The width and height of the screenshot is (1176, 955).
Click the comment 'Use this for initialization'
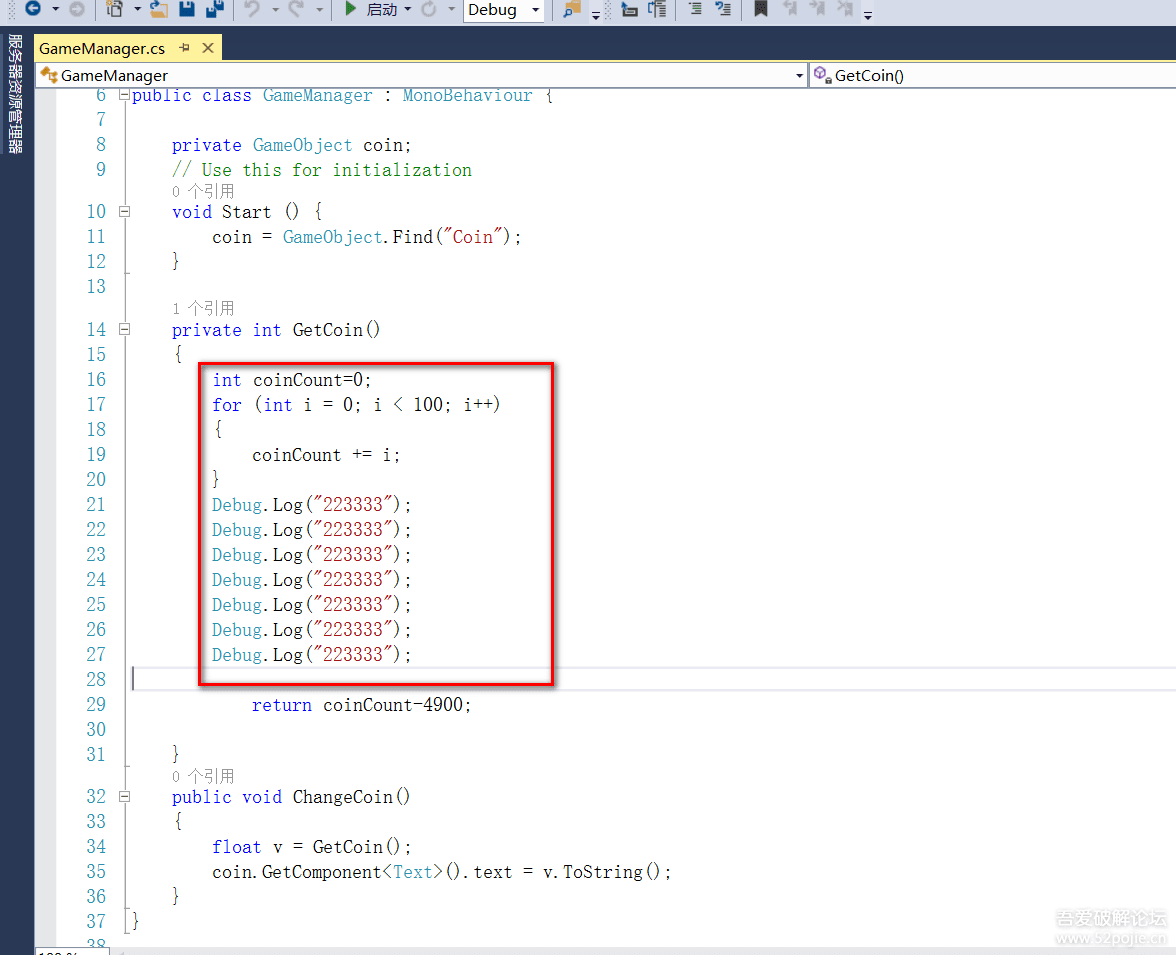click(337, 170)
